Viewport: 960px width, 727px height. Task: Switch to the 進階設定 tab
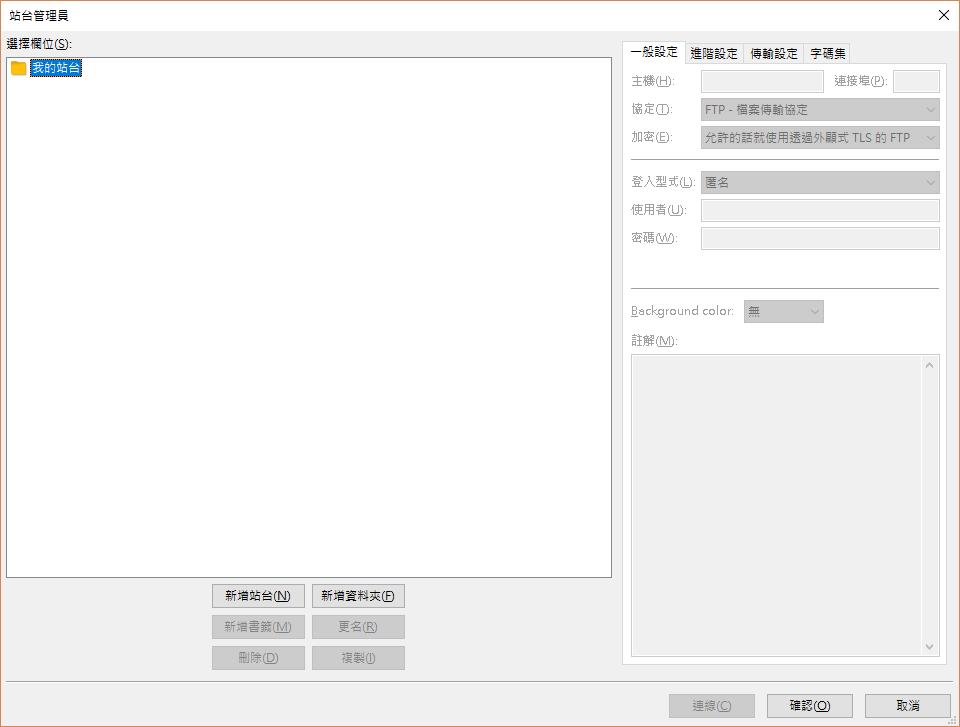(x=713, y=52)
